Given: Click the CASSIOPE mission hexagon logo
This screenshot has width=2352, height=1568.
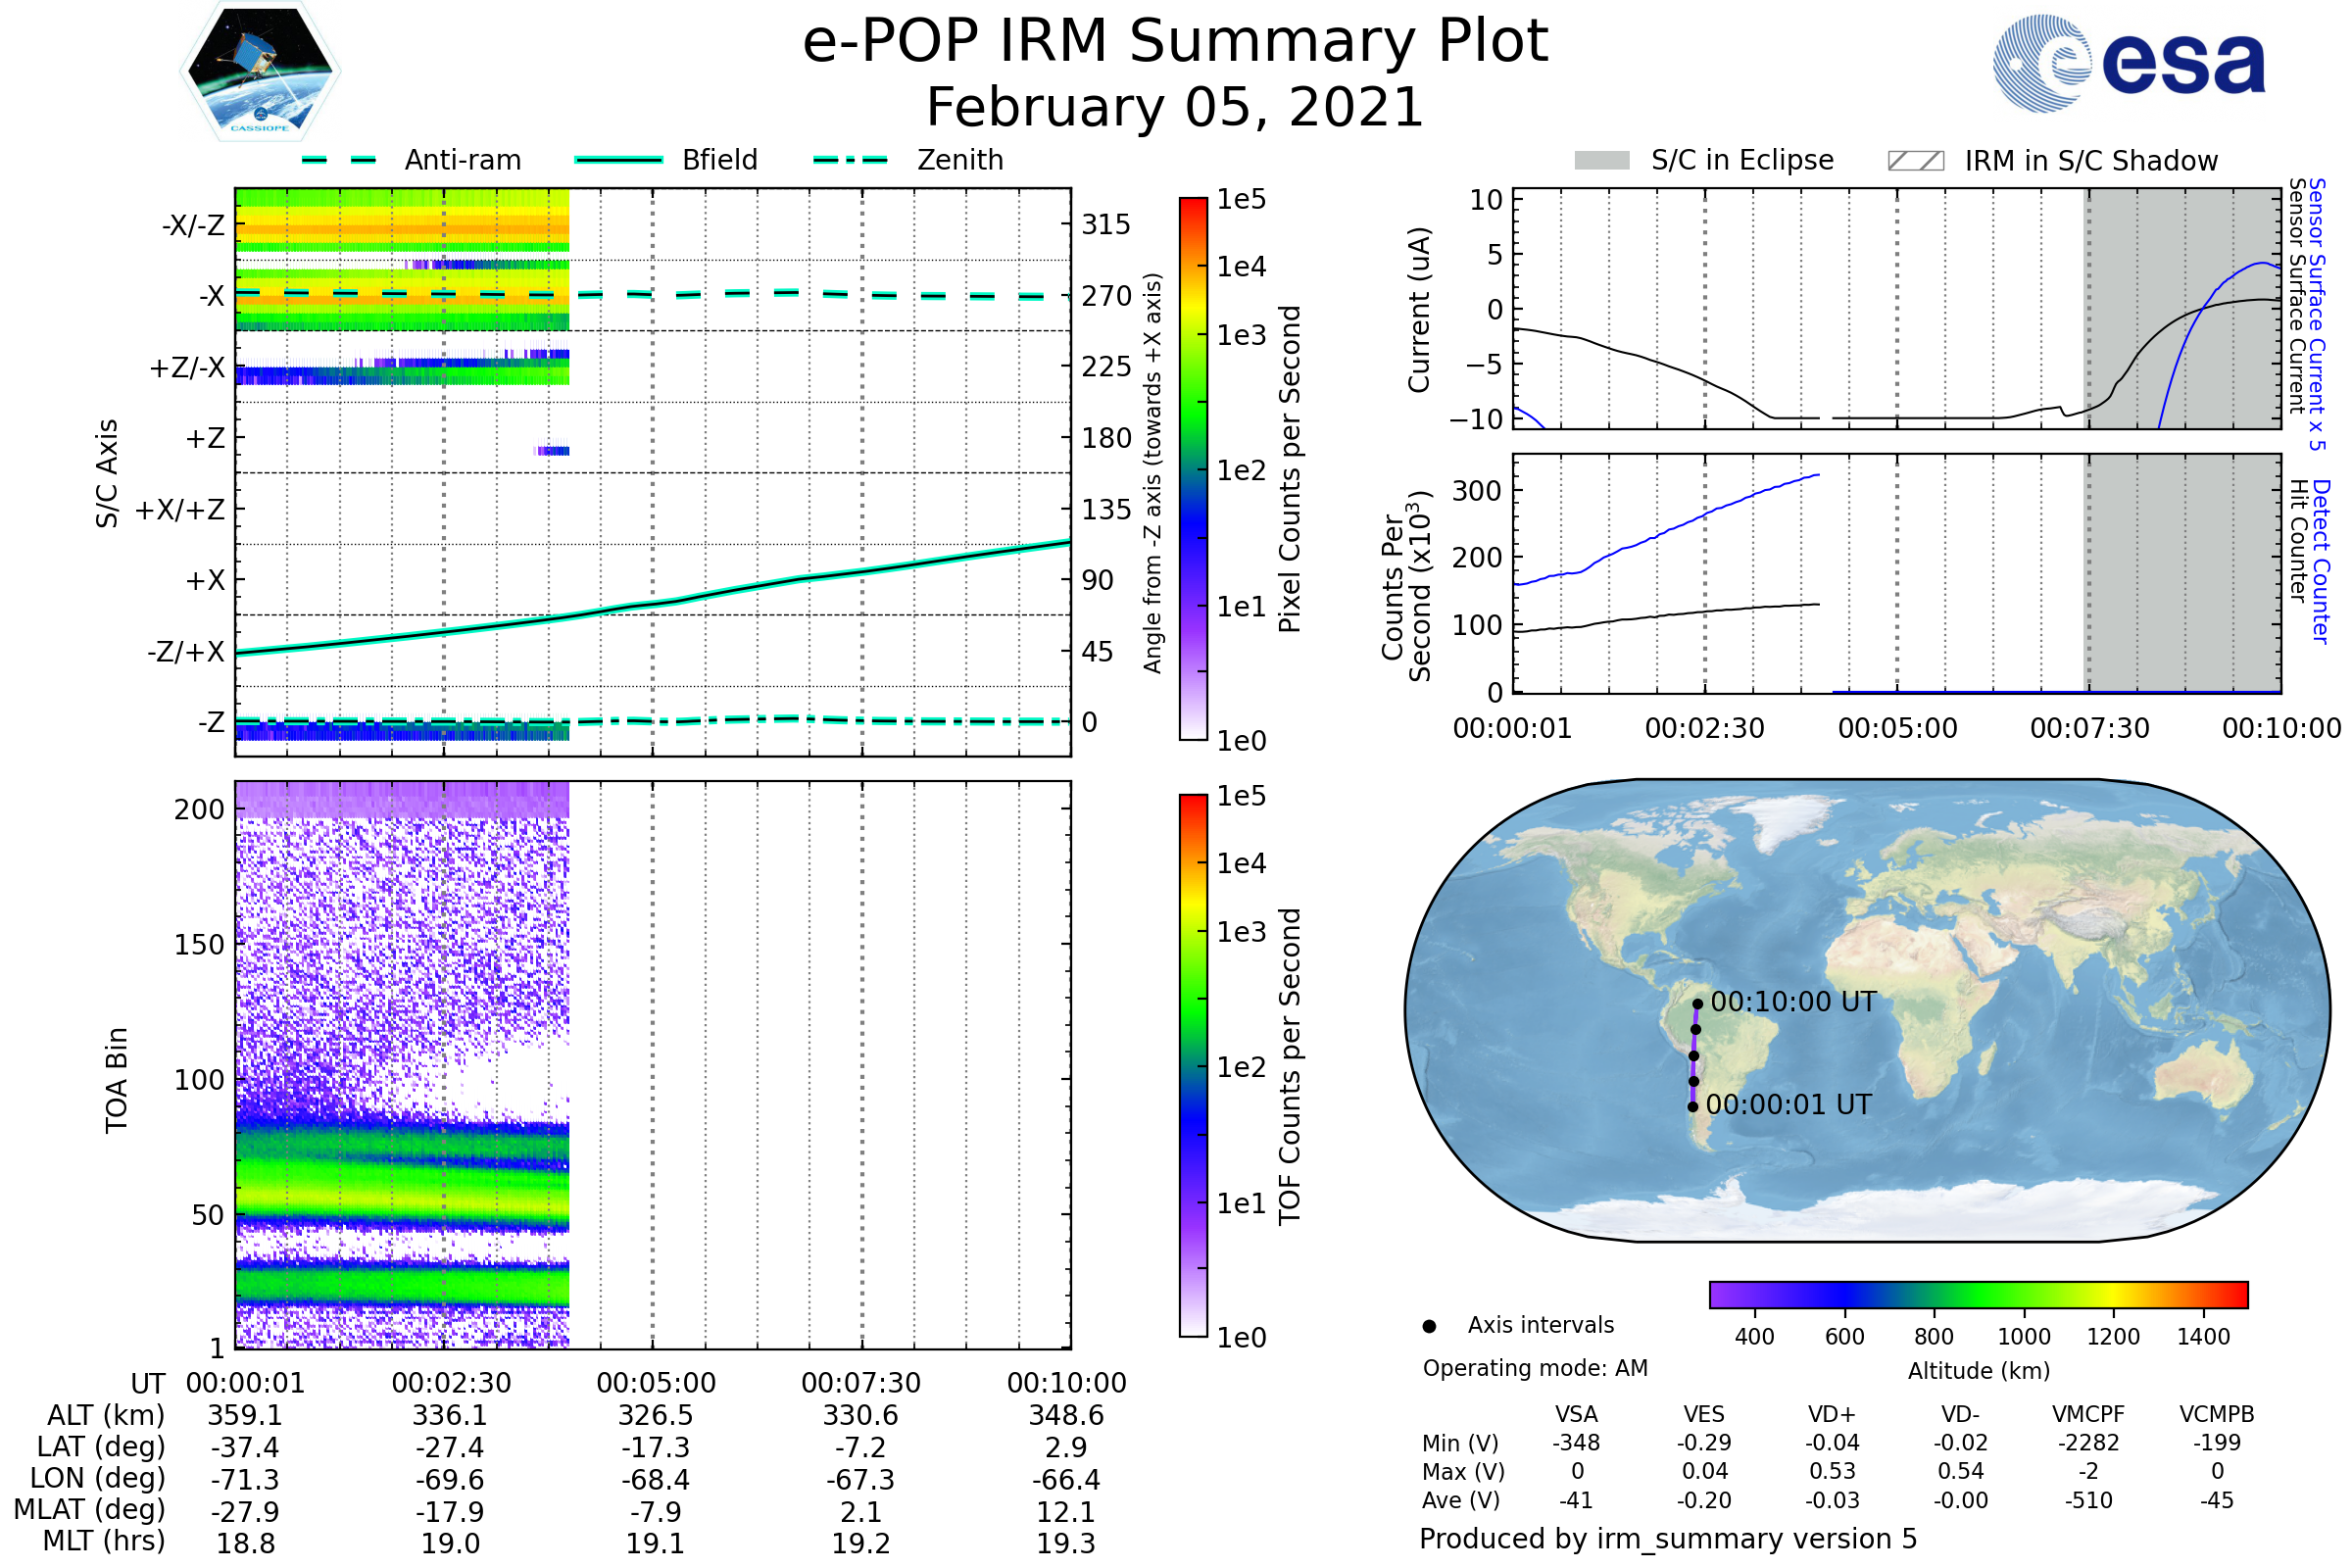Looking at the screenshot, I should 260,72.
